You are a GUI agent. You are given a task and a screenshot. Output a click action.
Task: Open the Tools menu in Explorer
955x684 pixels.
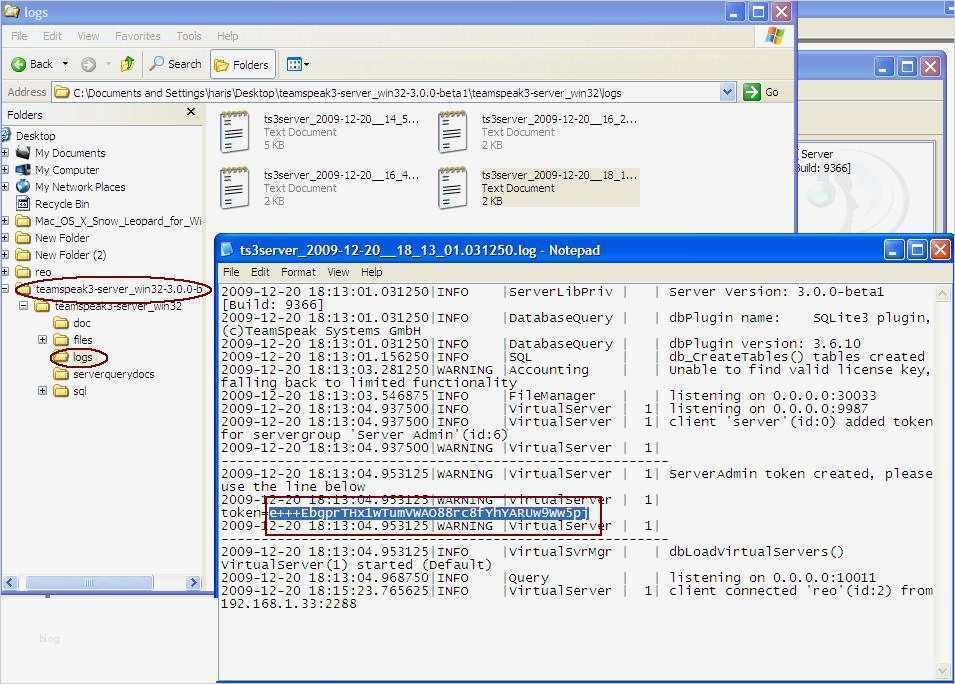[189, 36]
